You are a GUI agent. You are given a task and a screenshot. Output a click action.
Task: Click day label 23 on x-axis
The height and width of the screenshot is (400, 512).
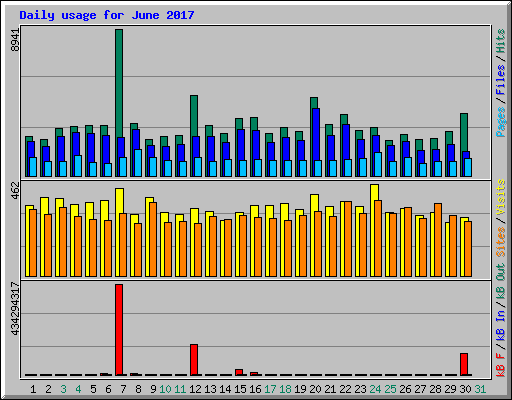(360, 389)
